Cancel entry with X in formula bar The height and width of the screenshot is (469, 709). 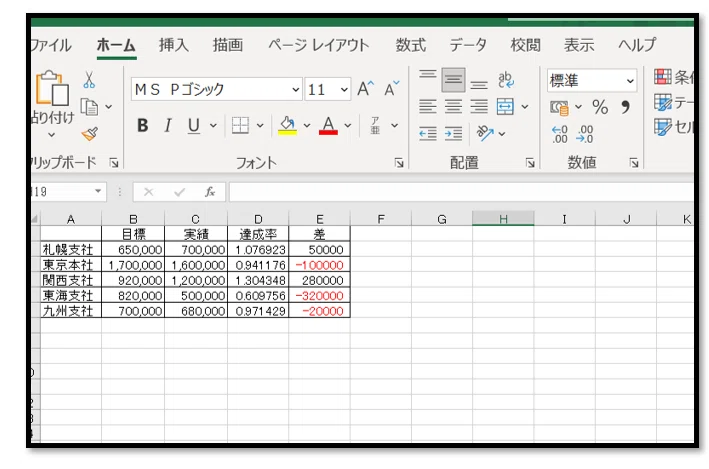[148, 192]
